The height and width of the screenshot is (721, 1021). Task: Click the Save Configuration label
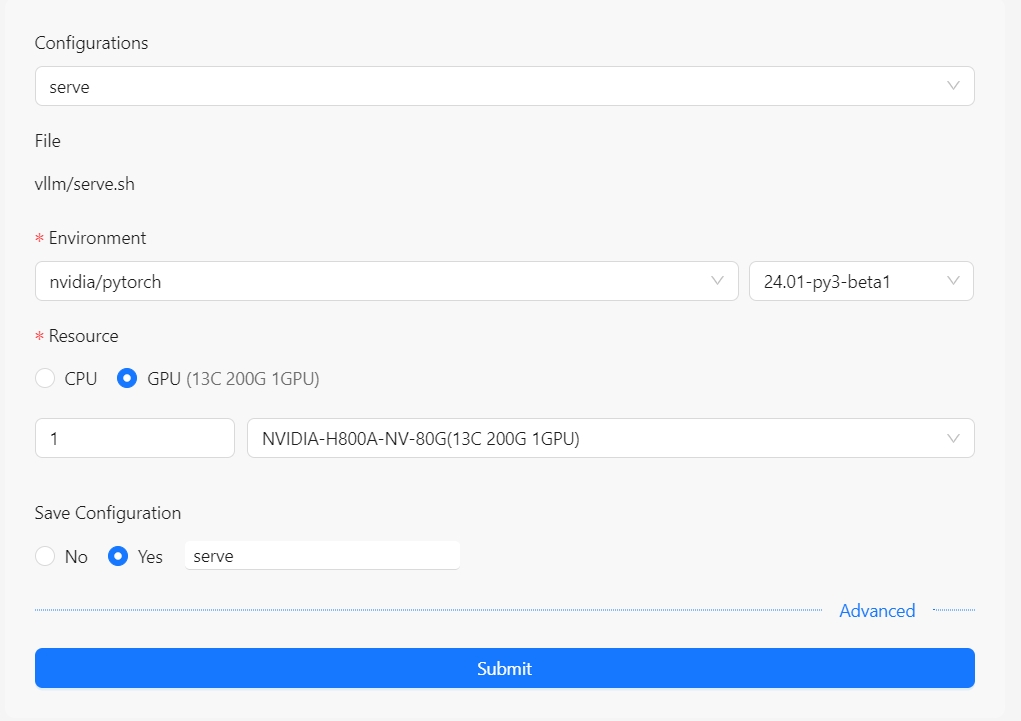pyautogui.click(x=108, y=513)
